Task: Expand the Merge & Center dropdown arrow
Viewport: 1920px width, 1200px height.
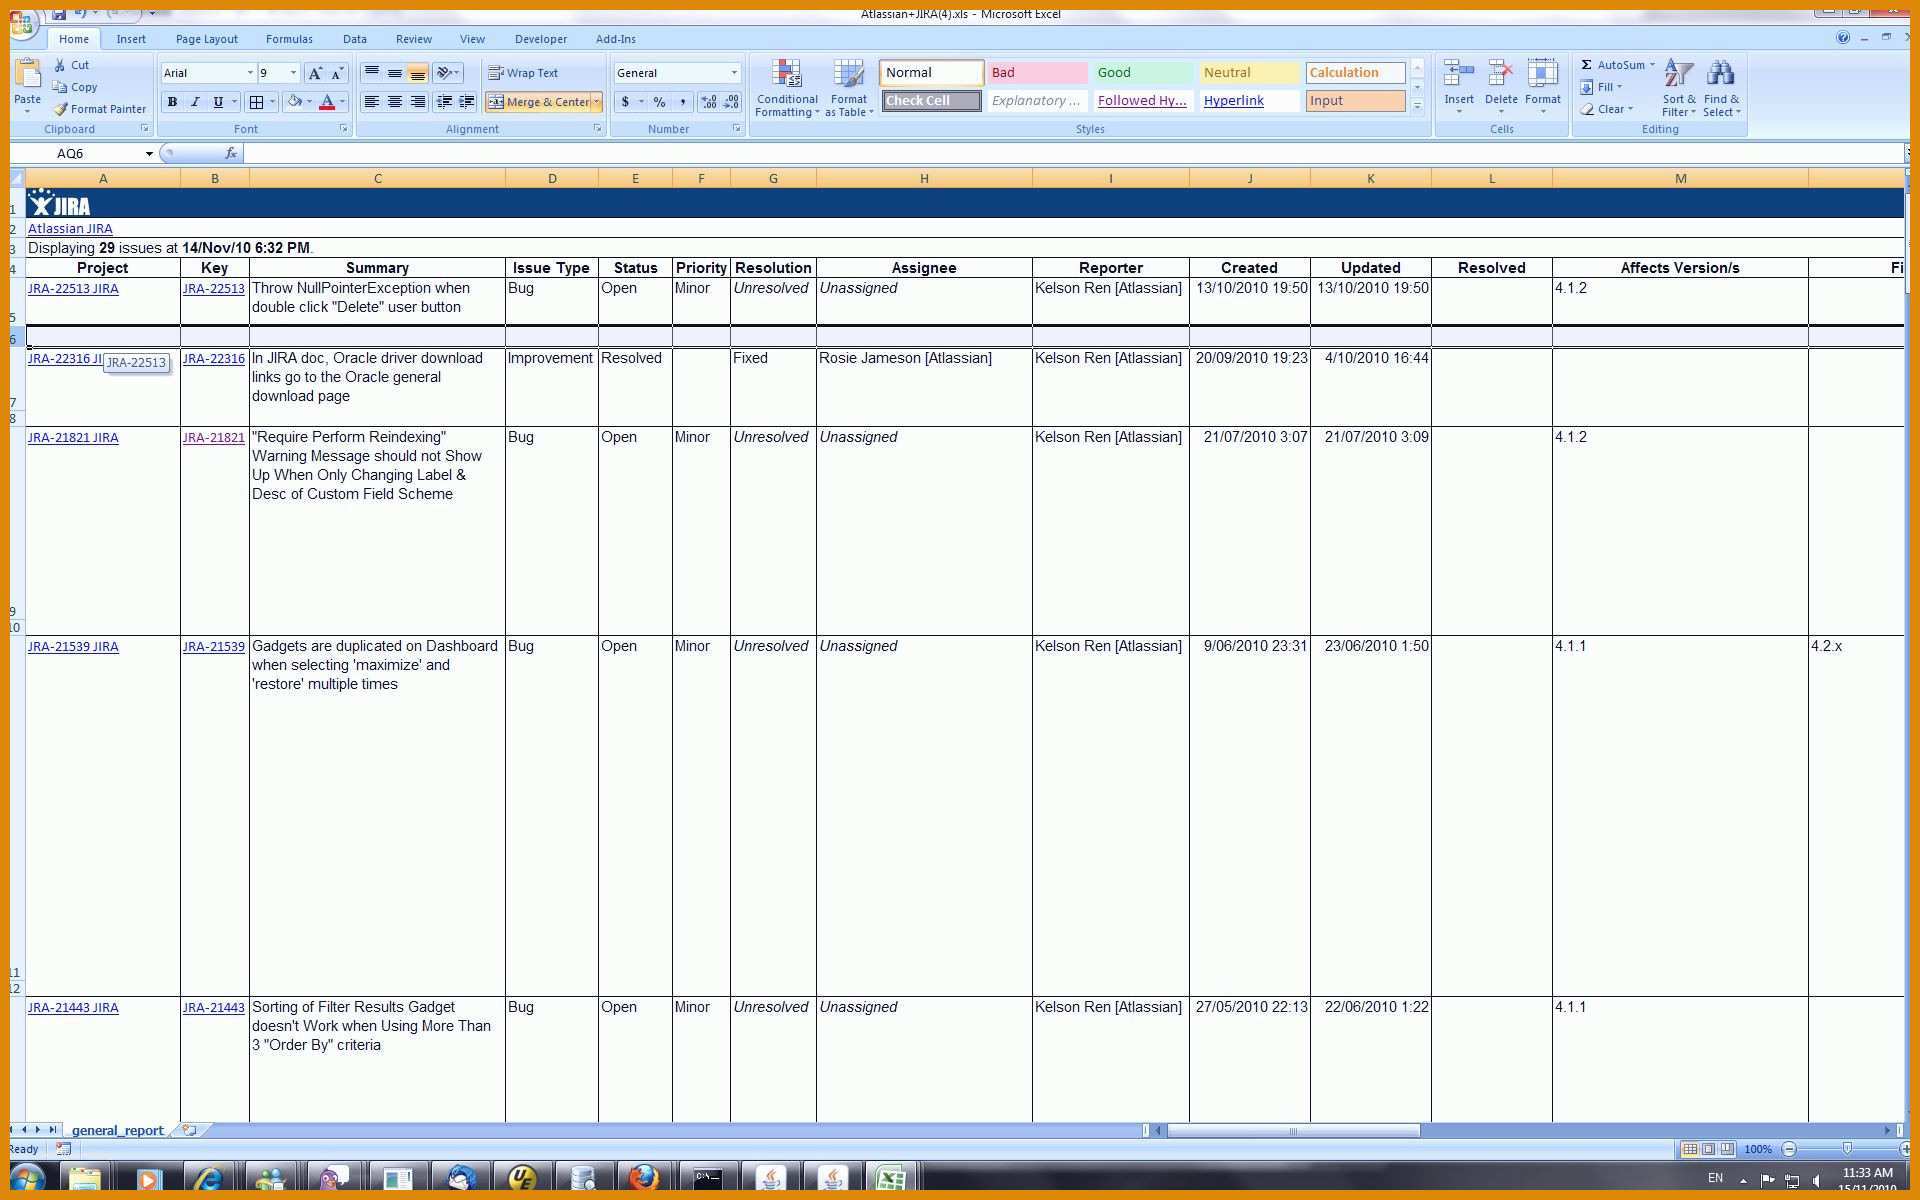Action: point(597,102)
